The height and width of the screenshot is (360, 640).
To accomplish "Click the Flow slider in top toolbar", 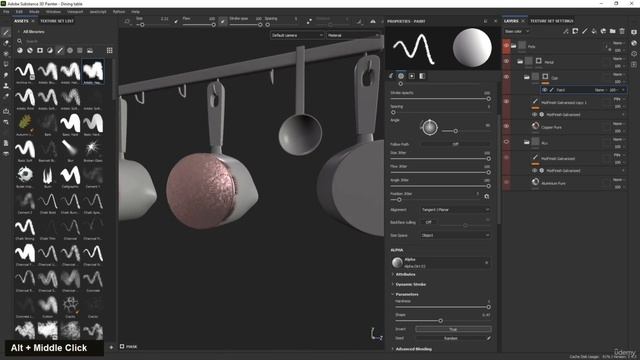I will coord(199,25).
